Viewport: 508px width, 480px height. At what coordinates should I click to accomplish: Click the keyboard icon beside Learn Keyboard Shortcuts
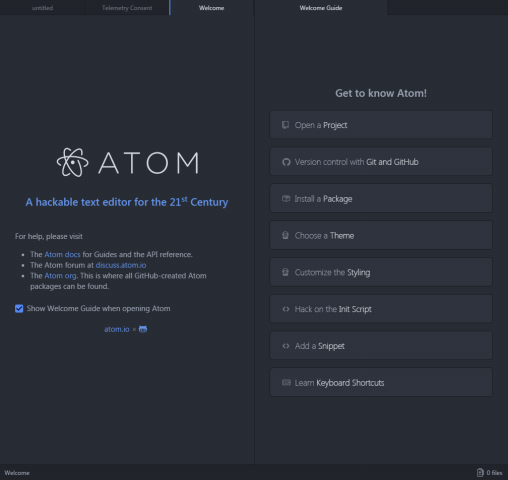tap(286, 382)
